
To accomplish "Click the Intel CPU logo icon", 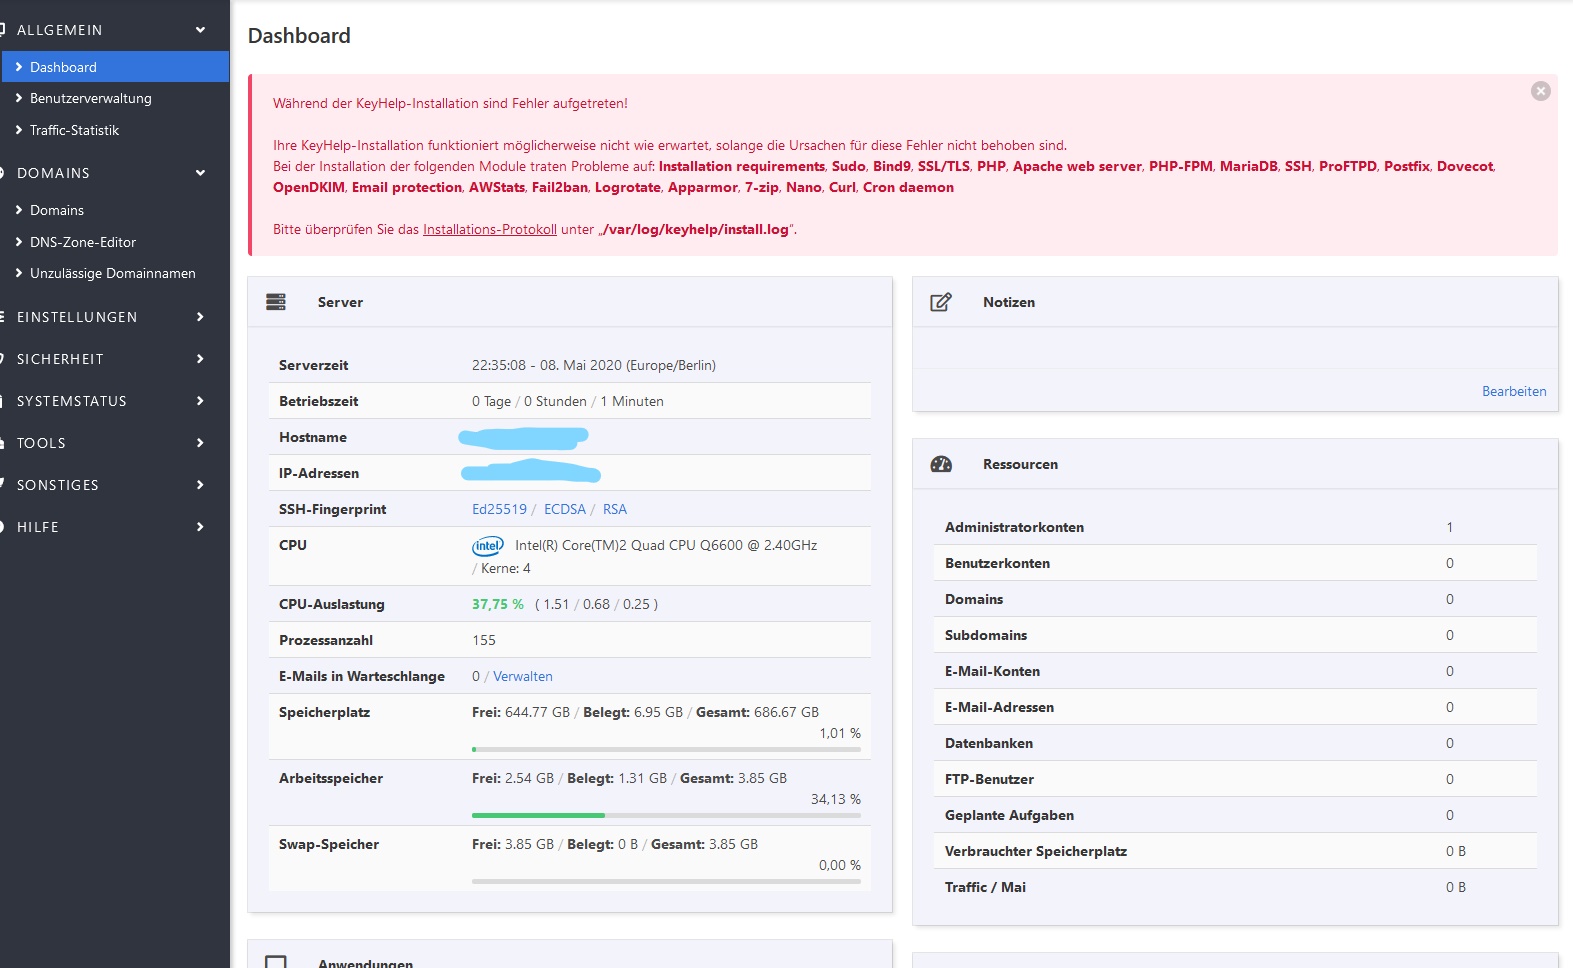I will point(488,546).
